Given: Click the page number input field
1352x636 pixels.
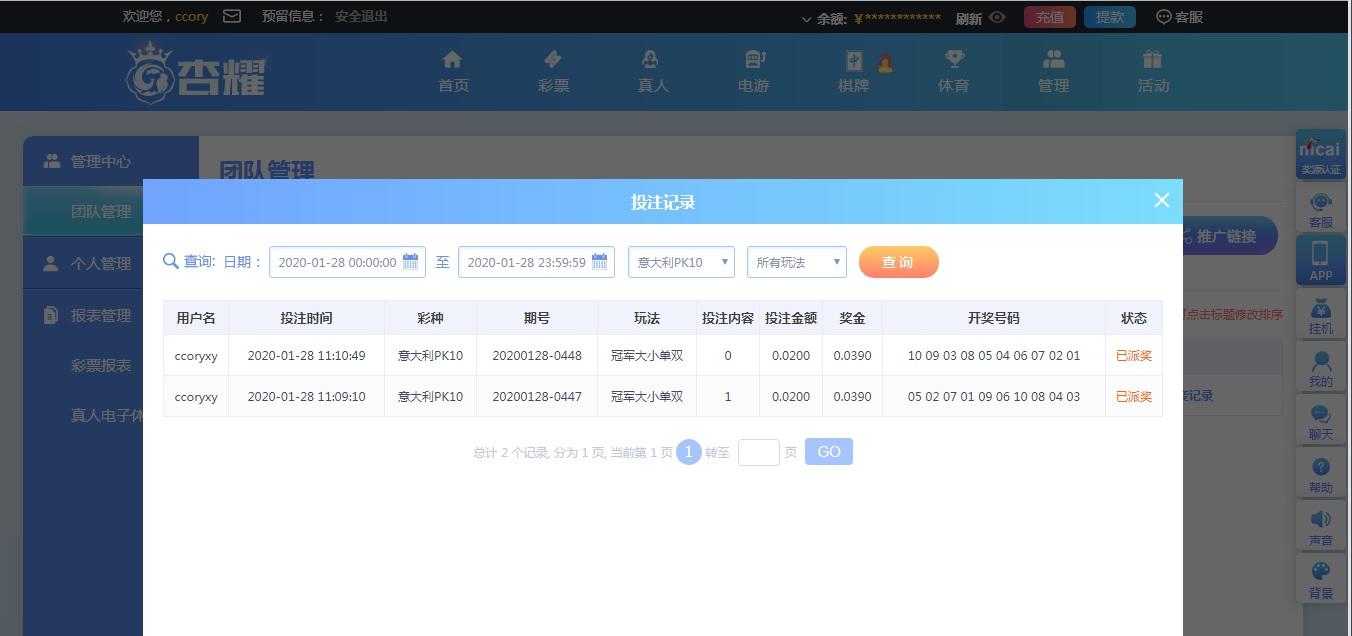Looking at the screenshot, I should [x=758, y=452].
